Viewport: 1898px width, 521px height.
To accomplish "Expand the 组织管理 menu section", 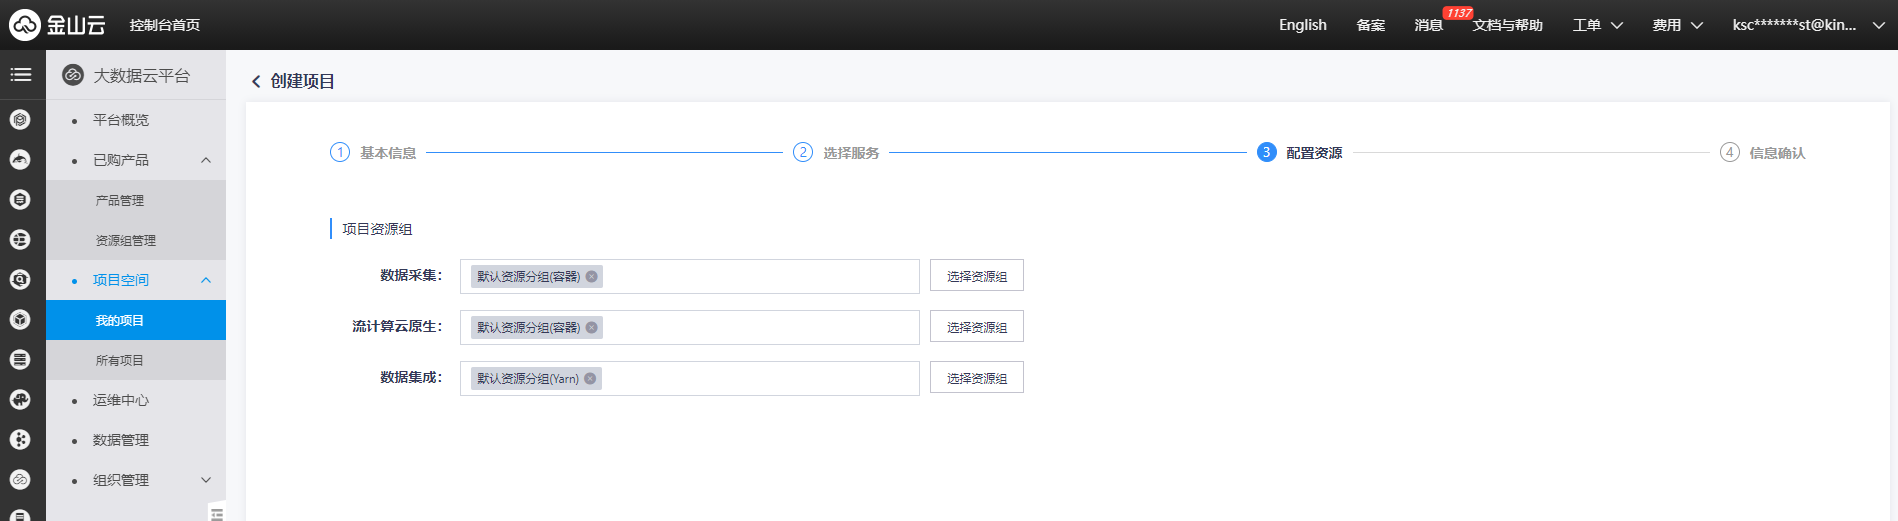I will [206, 480].
